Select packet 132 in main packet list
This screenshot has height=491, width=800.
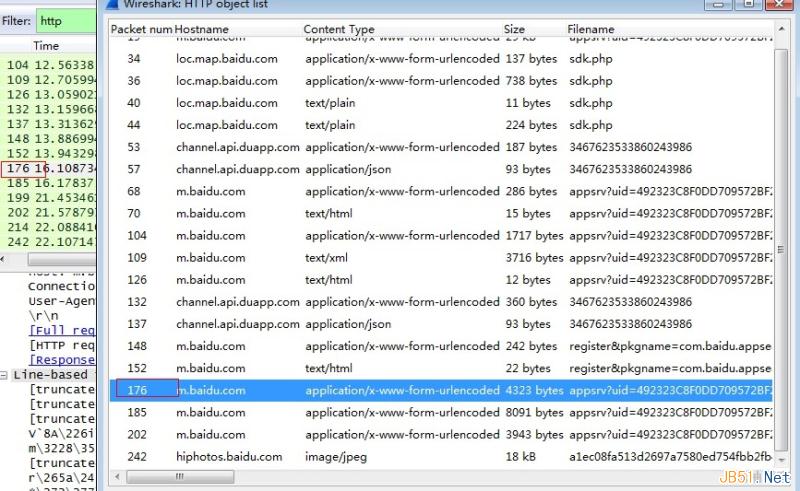tap(48, 109)
